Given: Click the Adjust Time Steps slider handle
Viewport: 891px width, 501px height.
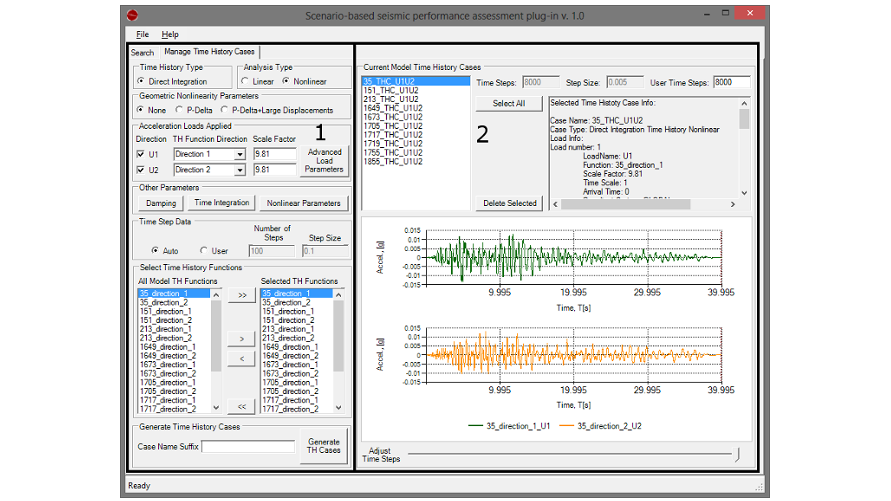Looking at the screenshot, I should tap(737, 454).
